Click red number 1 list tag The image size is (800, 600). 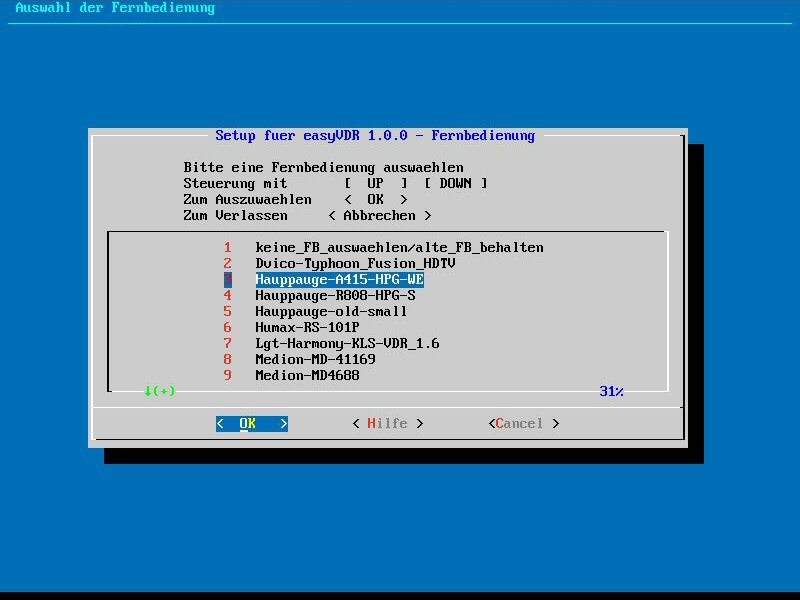point(228,247)
